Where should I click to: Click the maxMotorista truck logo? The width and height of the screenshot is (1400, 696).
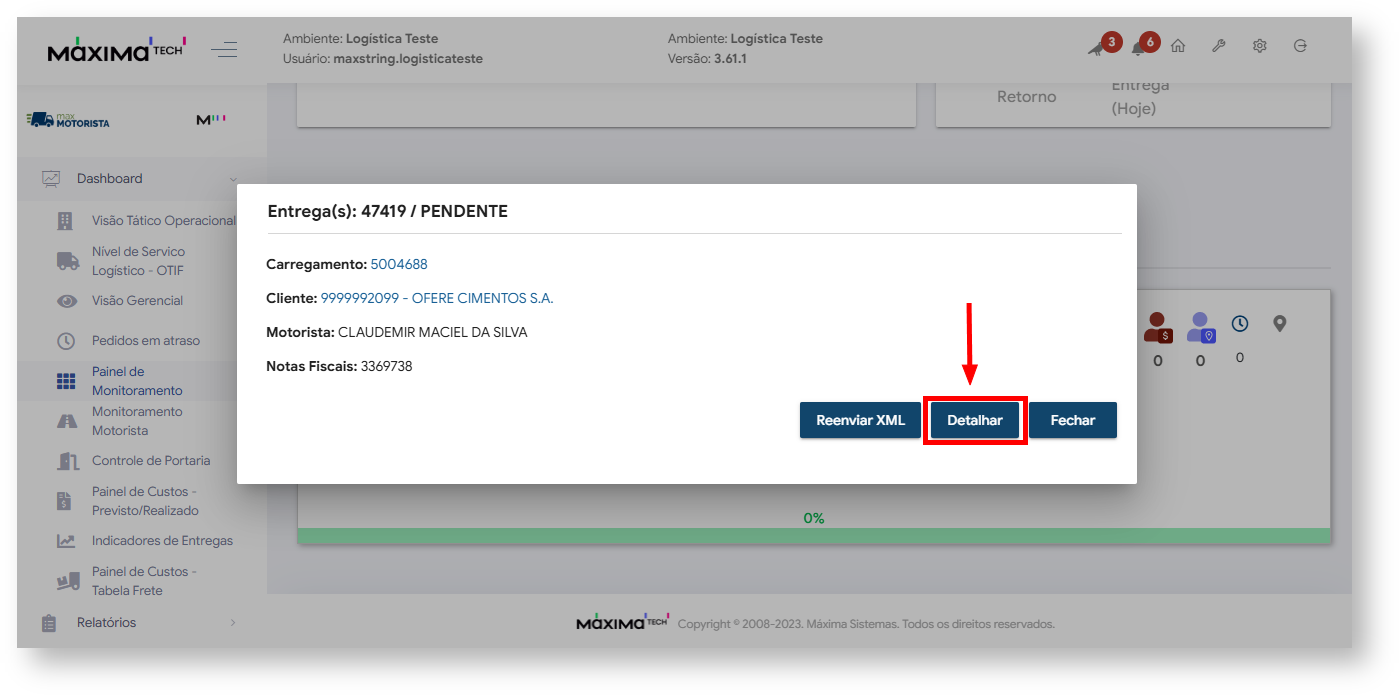pos(69,120)
